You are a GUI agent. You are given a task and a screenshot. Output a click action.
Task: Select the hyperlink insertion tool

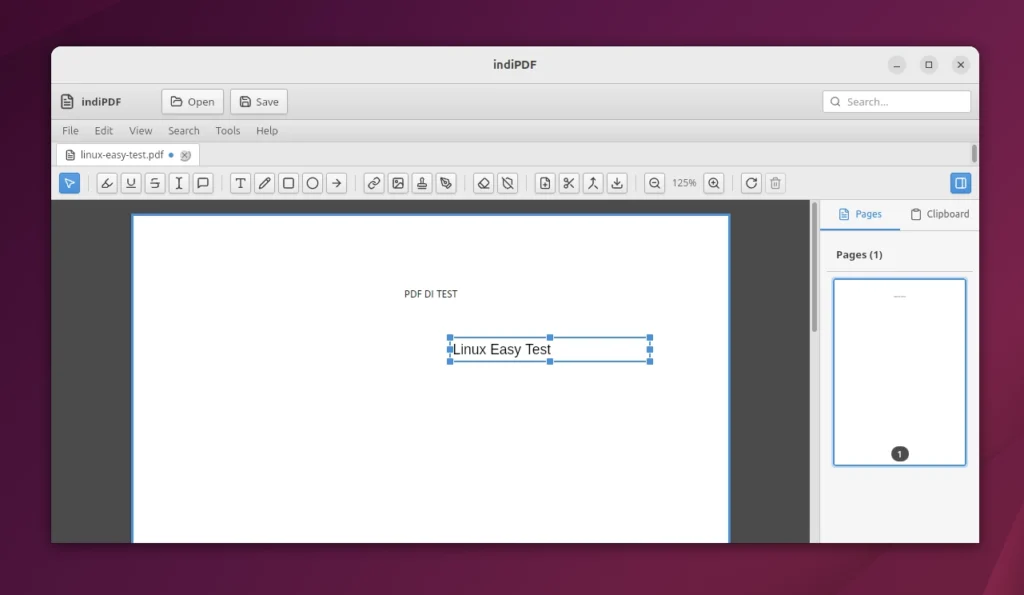coord(373,183)
